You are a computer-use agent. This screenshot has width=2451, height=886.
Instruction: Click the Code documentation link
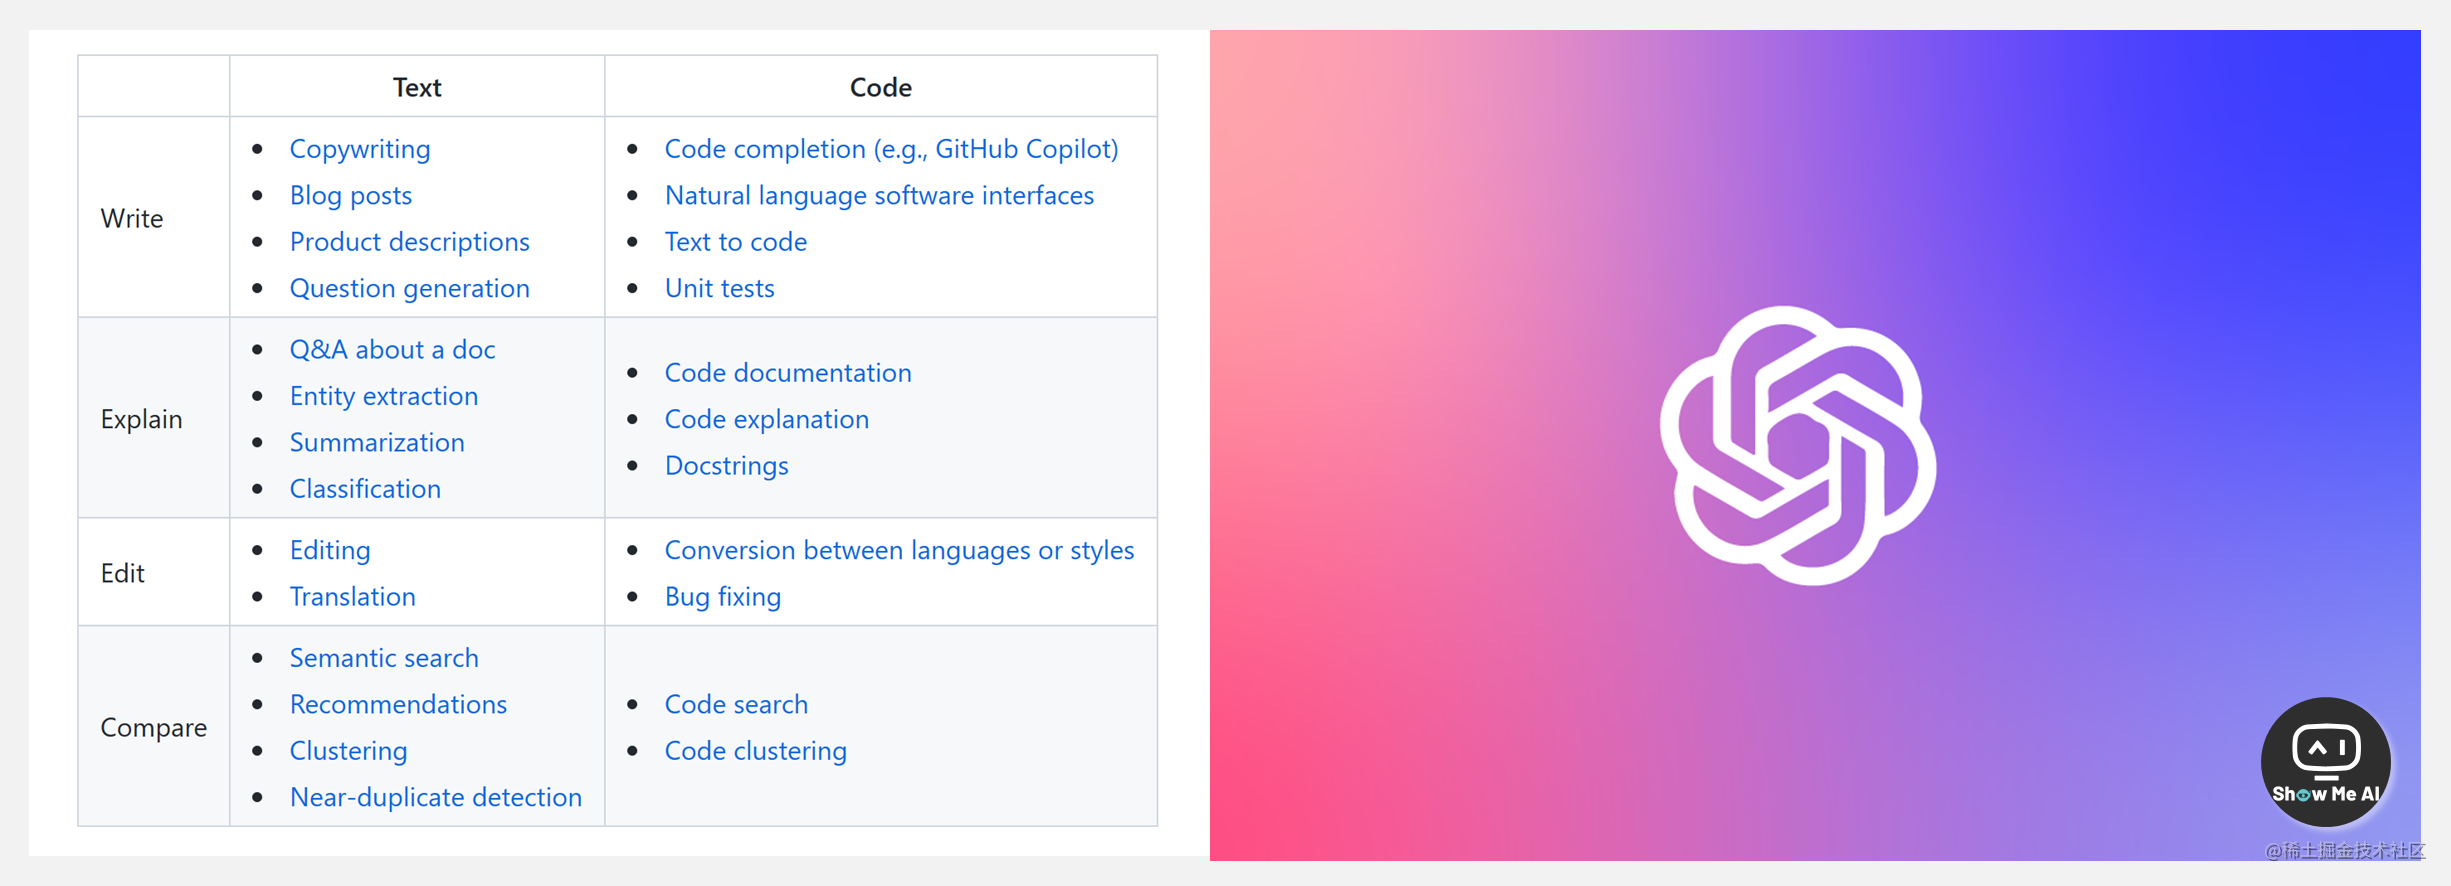[788, 373]
